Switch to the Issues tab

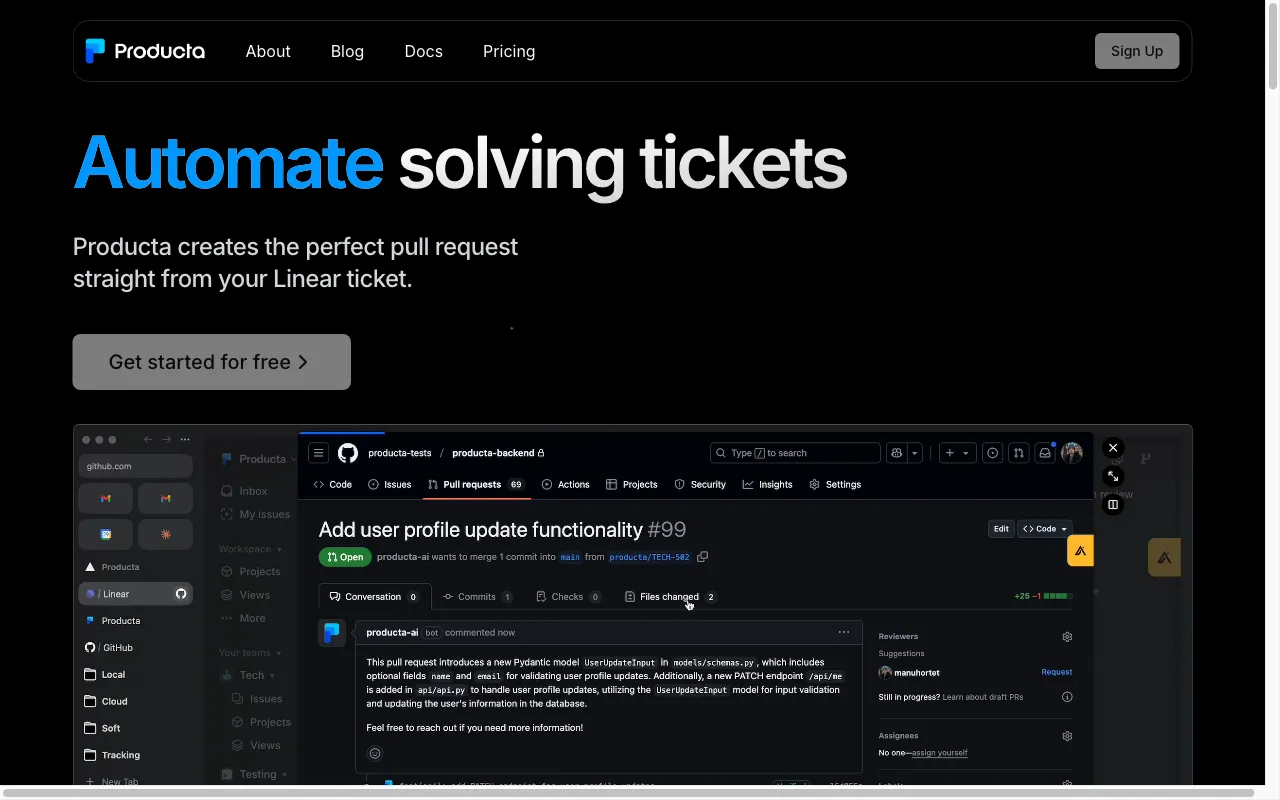point(390,484)
